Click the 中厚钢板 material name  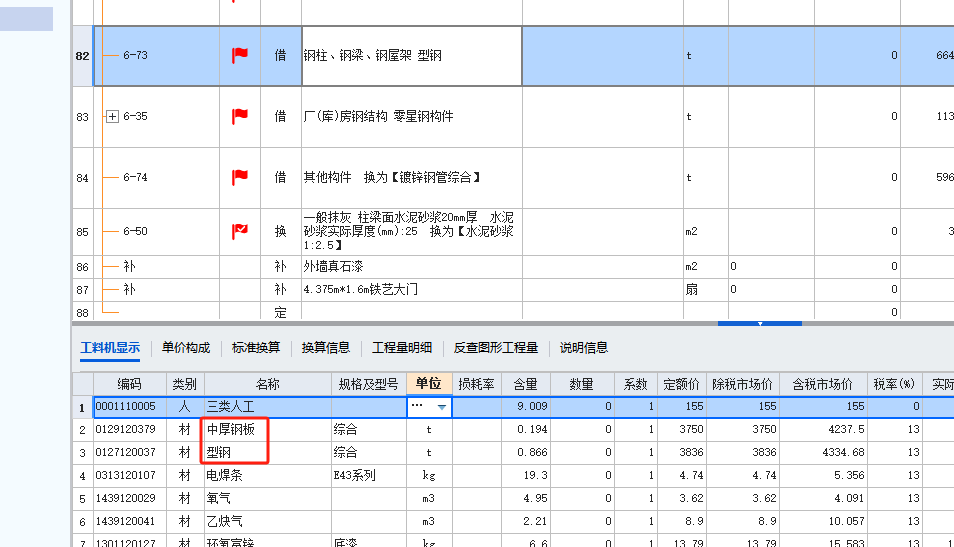231,430
